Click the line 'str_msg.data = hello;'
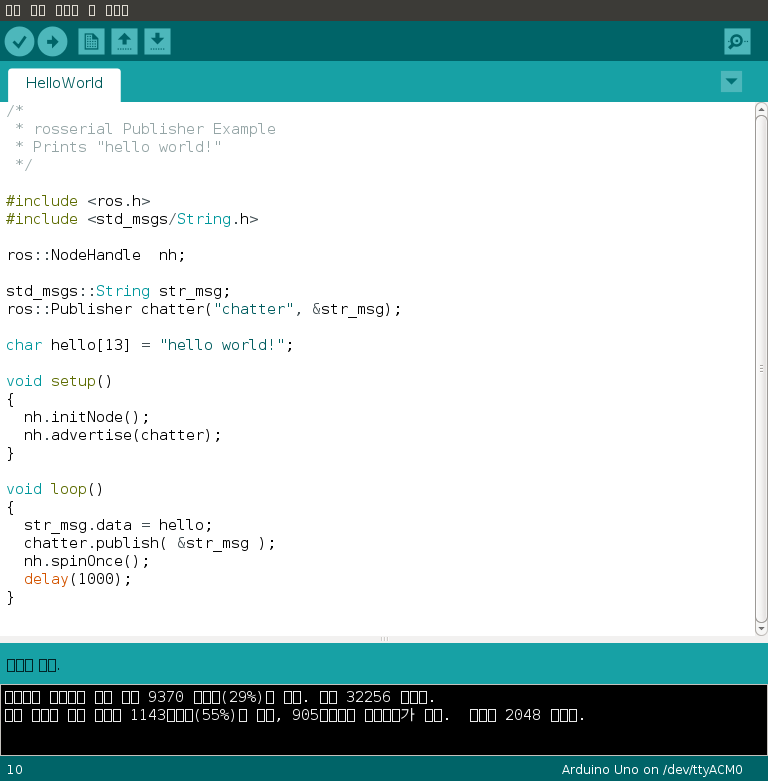 118,525
